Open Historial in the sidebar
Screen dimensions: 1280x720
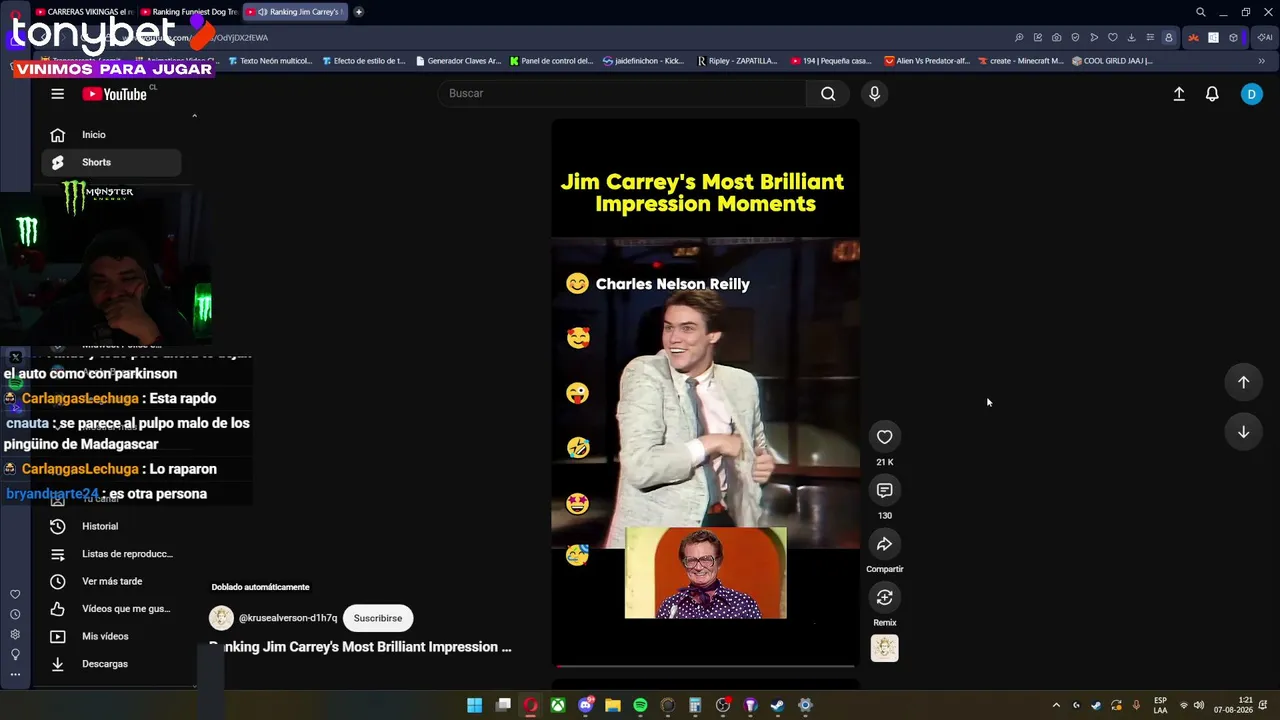click(111, 526)
